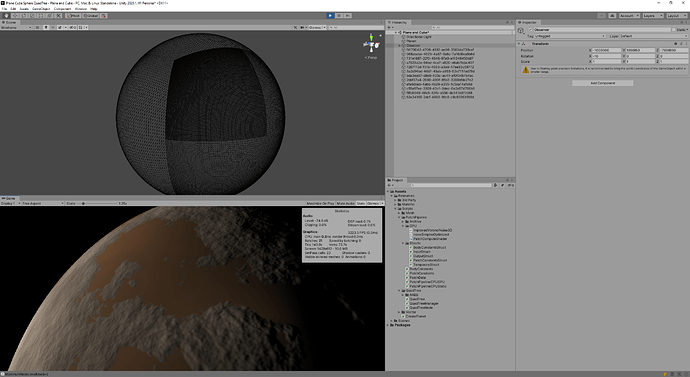Screen dimensions: 690x377
Task: Open the Layer dropdown in Inspector
Action: tap(653, 36)
